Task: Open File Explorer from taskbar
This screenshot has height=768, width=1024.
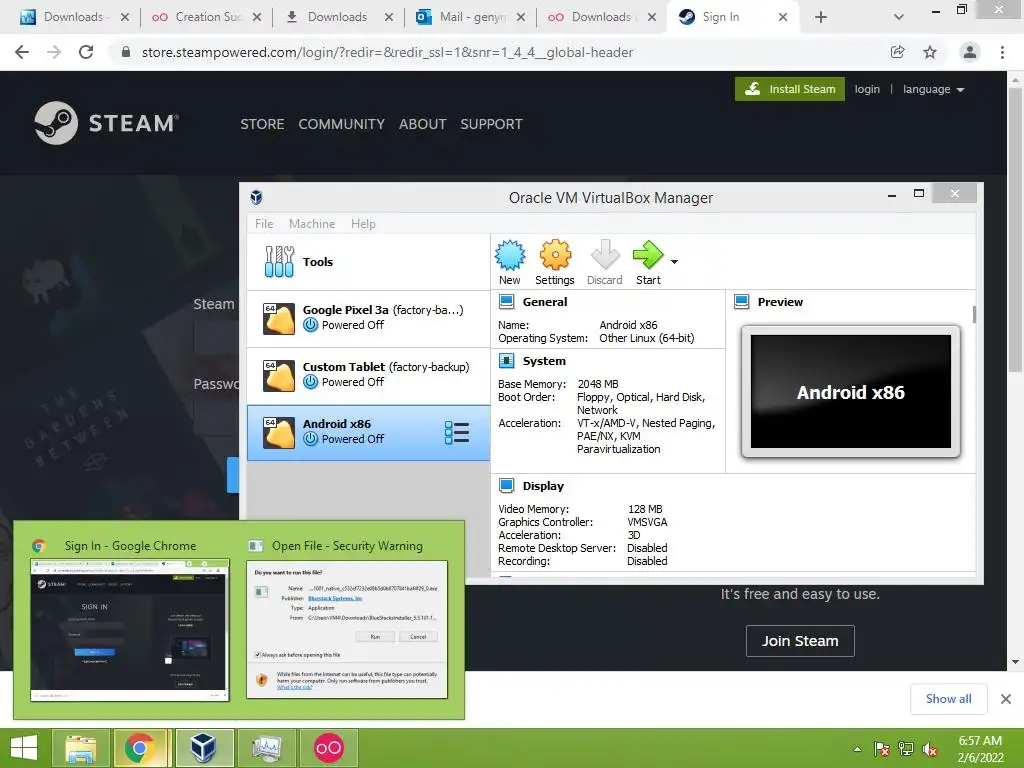Action: click(x=80, y=748)
